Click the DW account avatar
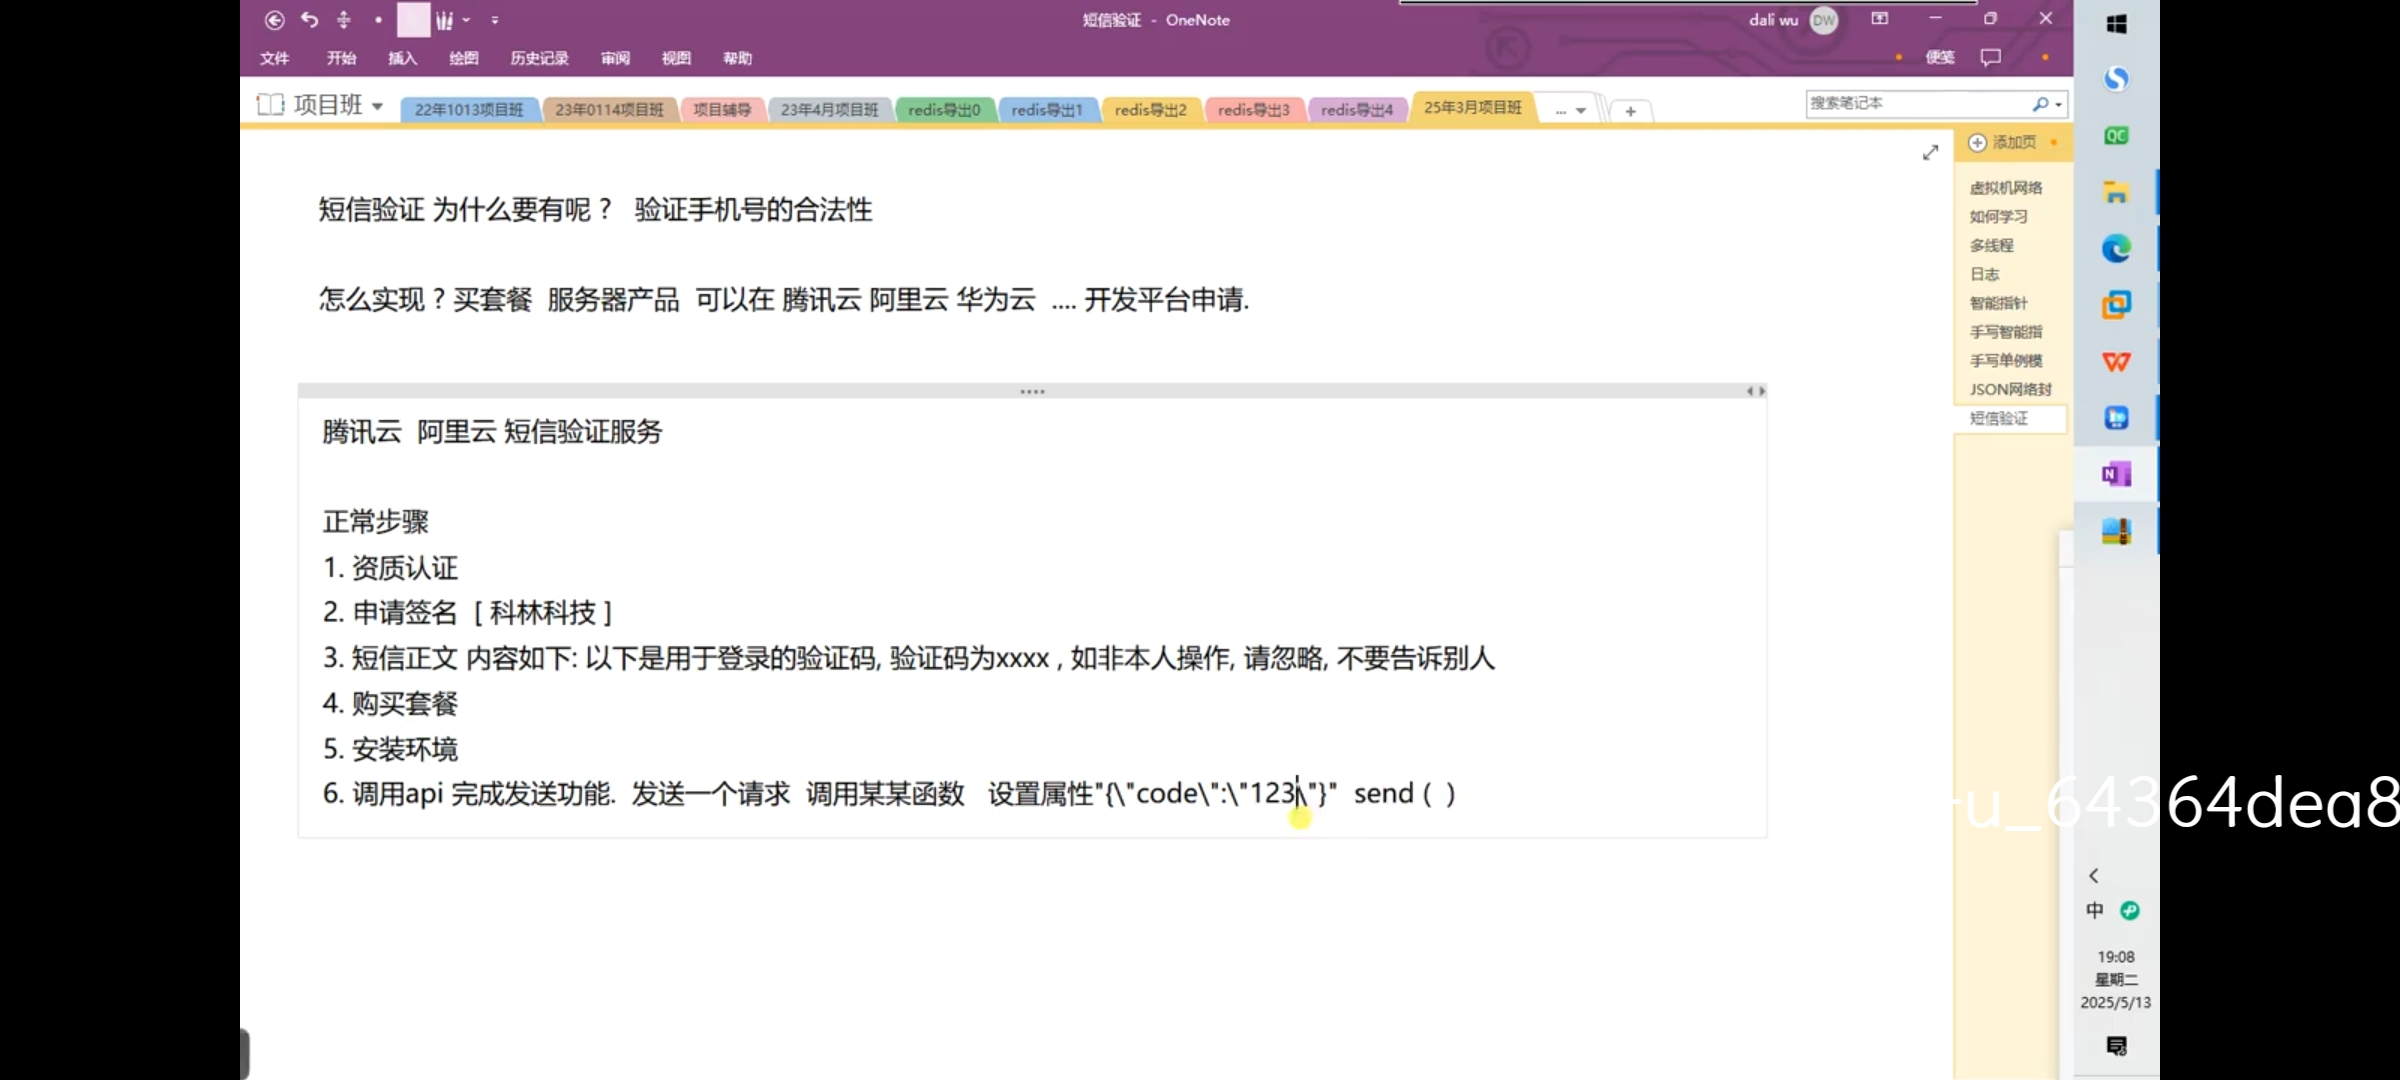2400x1080 pixels. point(1824,20)
